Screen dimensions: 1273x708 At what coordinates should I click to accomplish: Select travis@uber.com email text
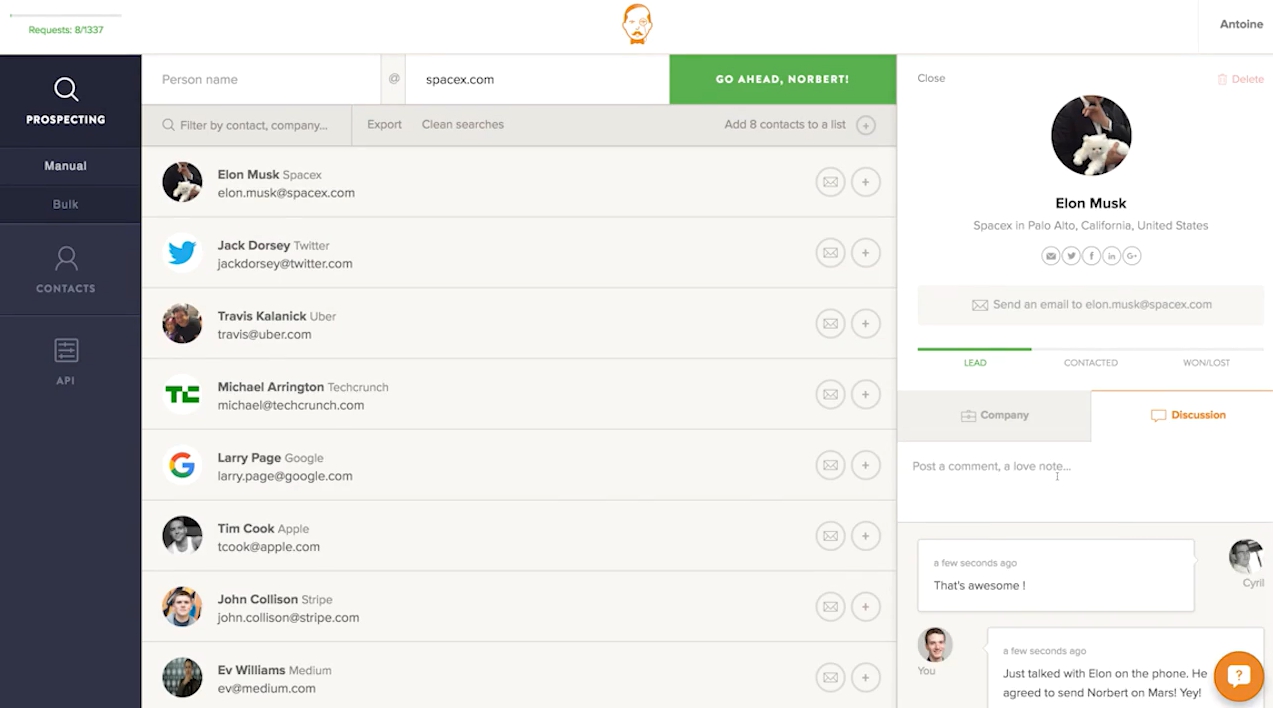click(265, 335)
